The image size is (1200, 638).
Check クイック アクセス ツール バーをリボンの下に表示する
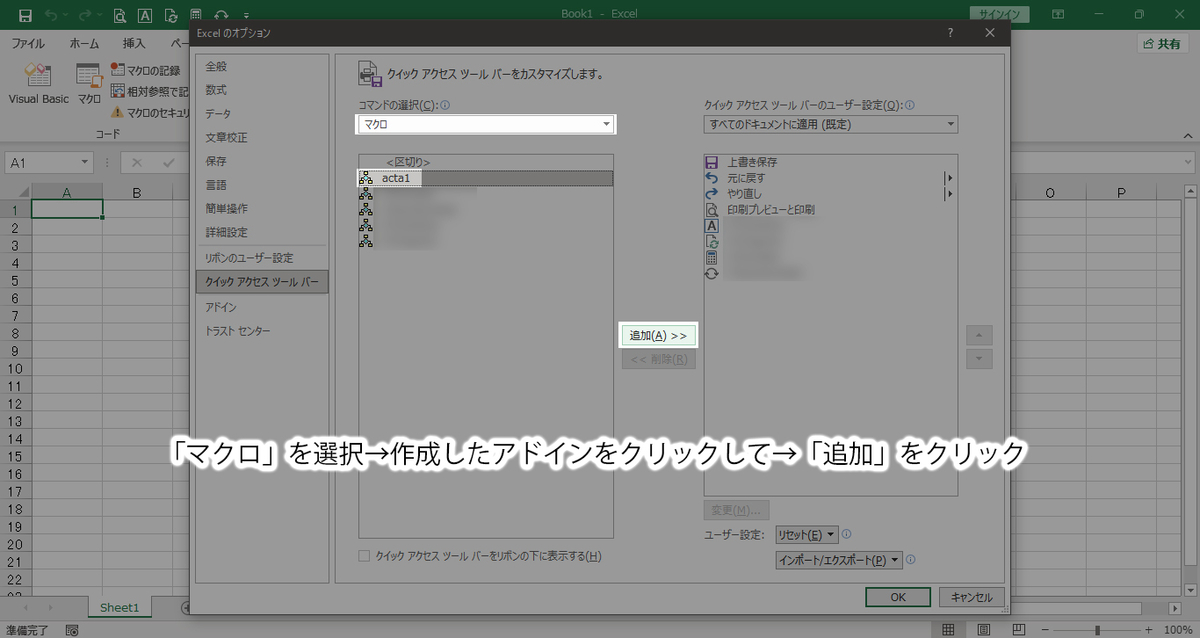click(x=366, y=556)
